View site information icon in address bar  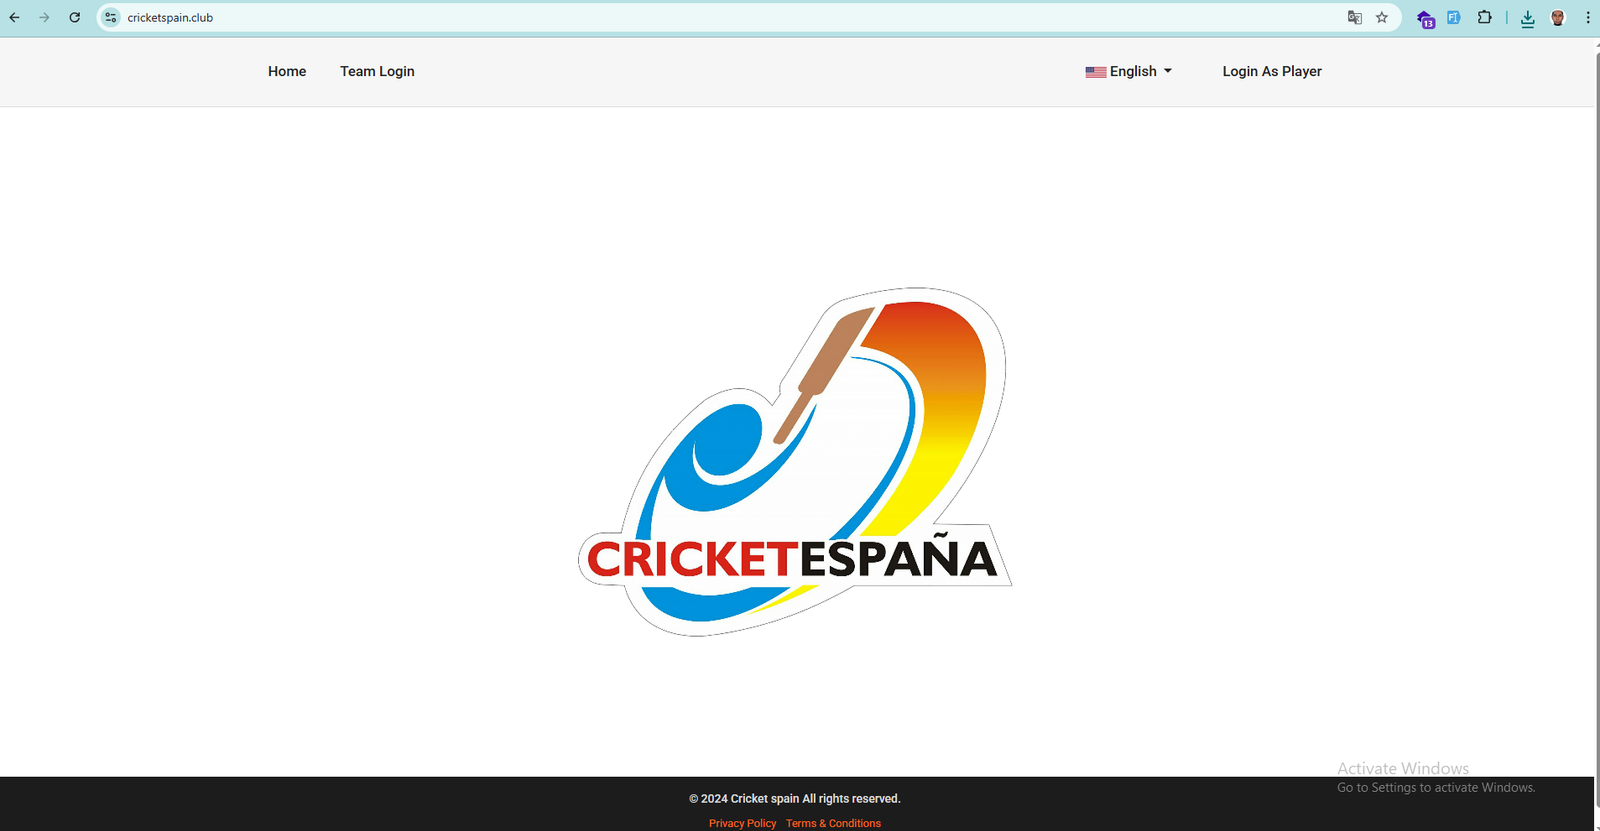tap(111, 18)
